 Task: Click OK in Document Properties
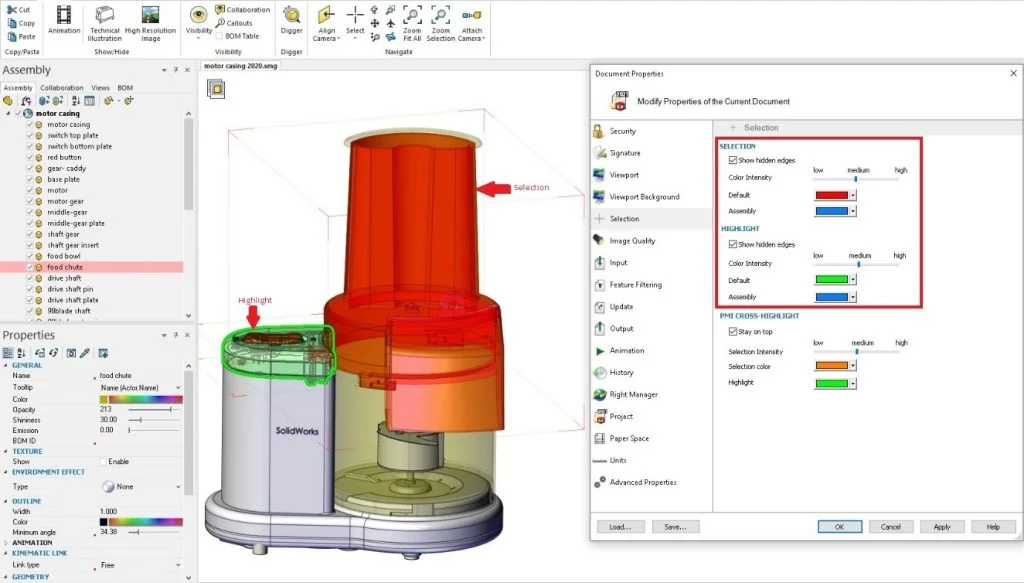tap(840, 527)
